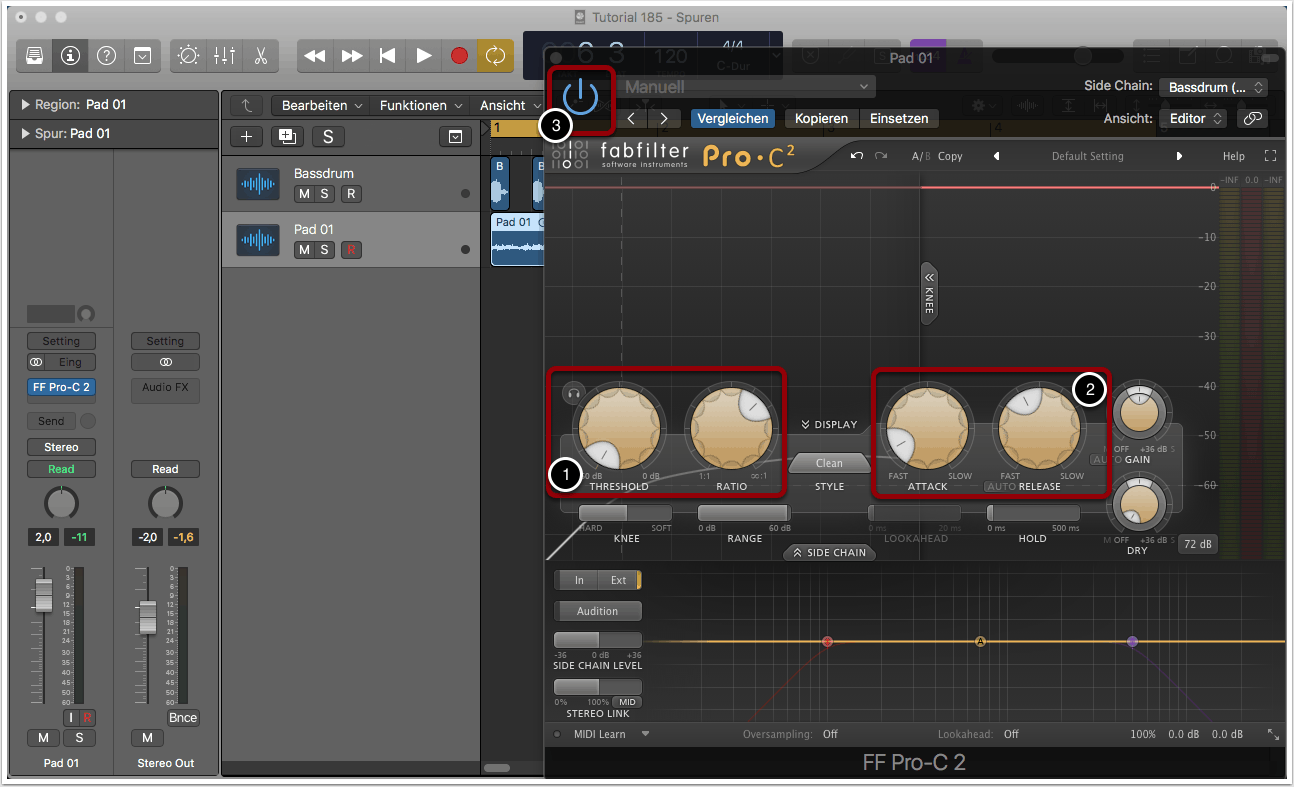The image size is (1294, 787).
Task: Solo the Pad 01 track
Action: pos(325,249)
